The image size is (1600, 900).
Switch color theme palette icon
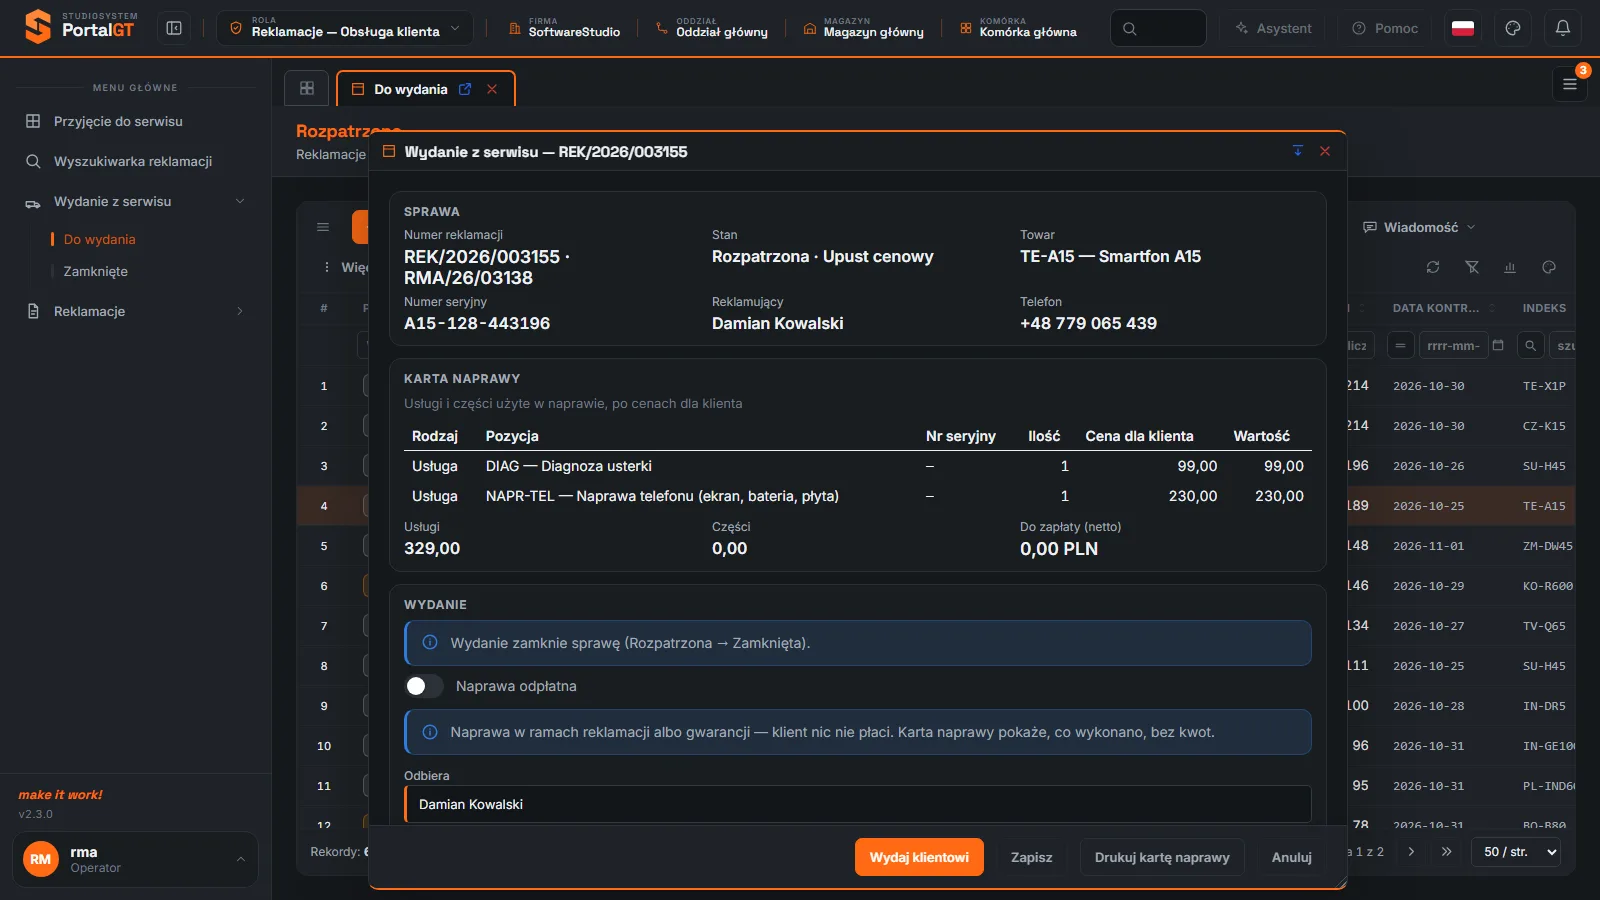click(1513, 28)
